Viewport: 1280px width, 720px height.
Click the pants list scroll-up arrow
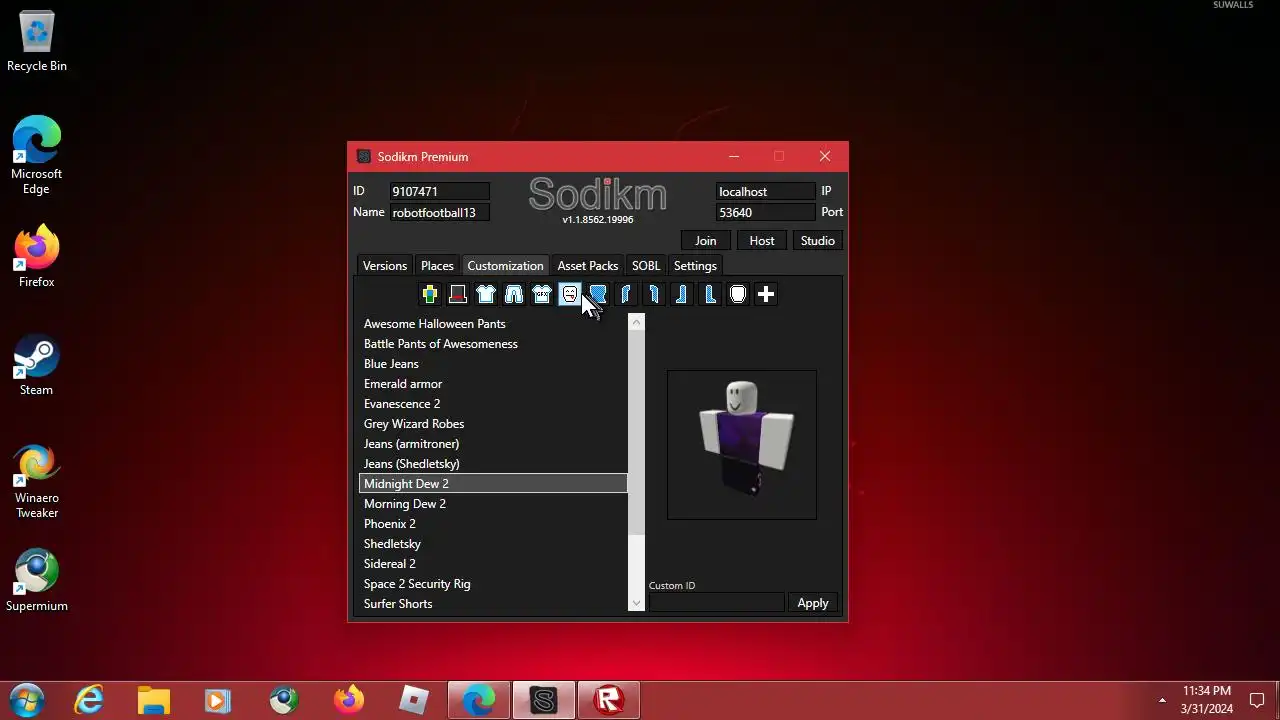636,322
